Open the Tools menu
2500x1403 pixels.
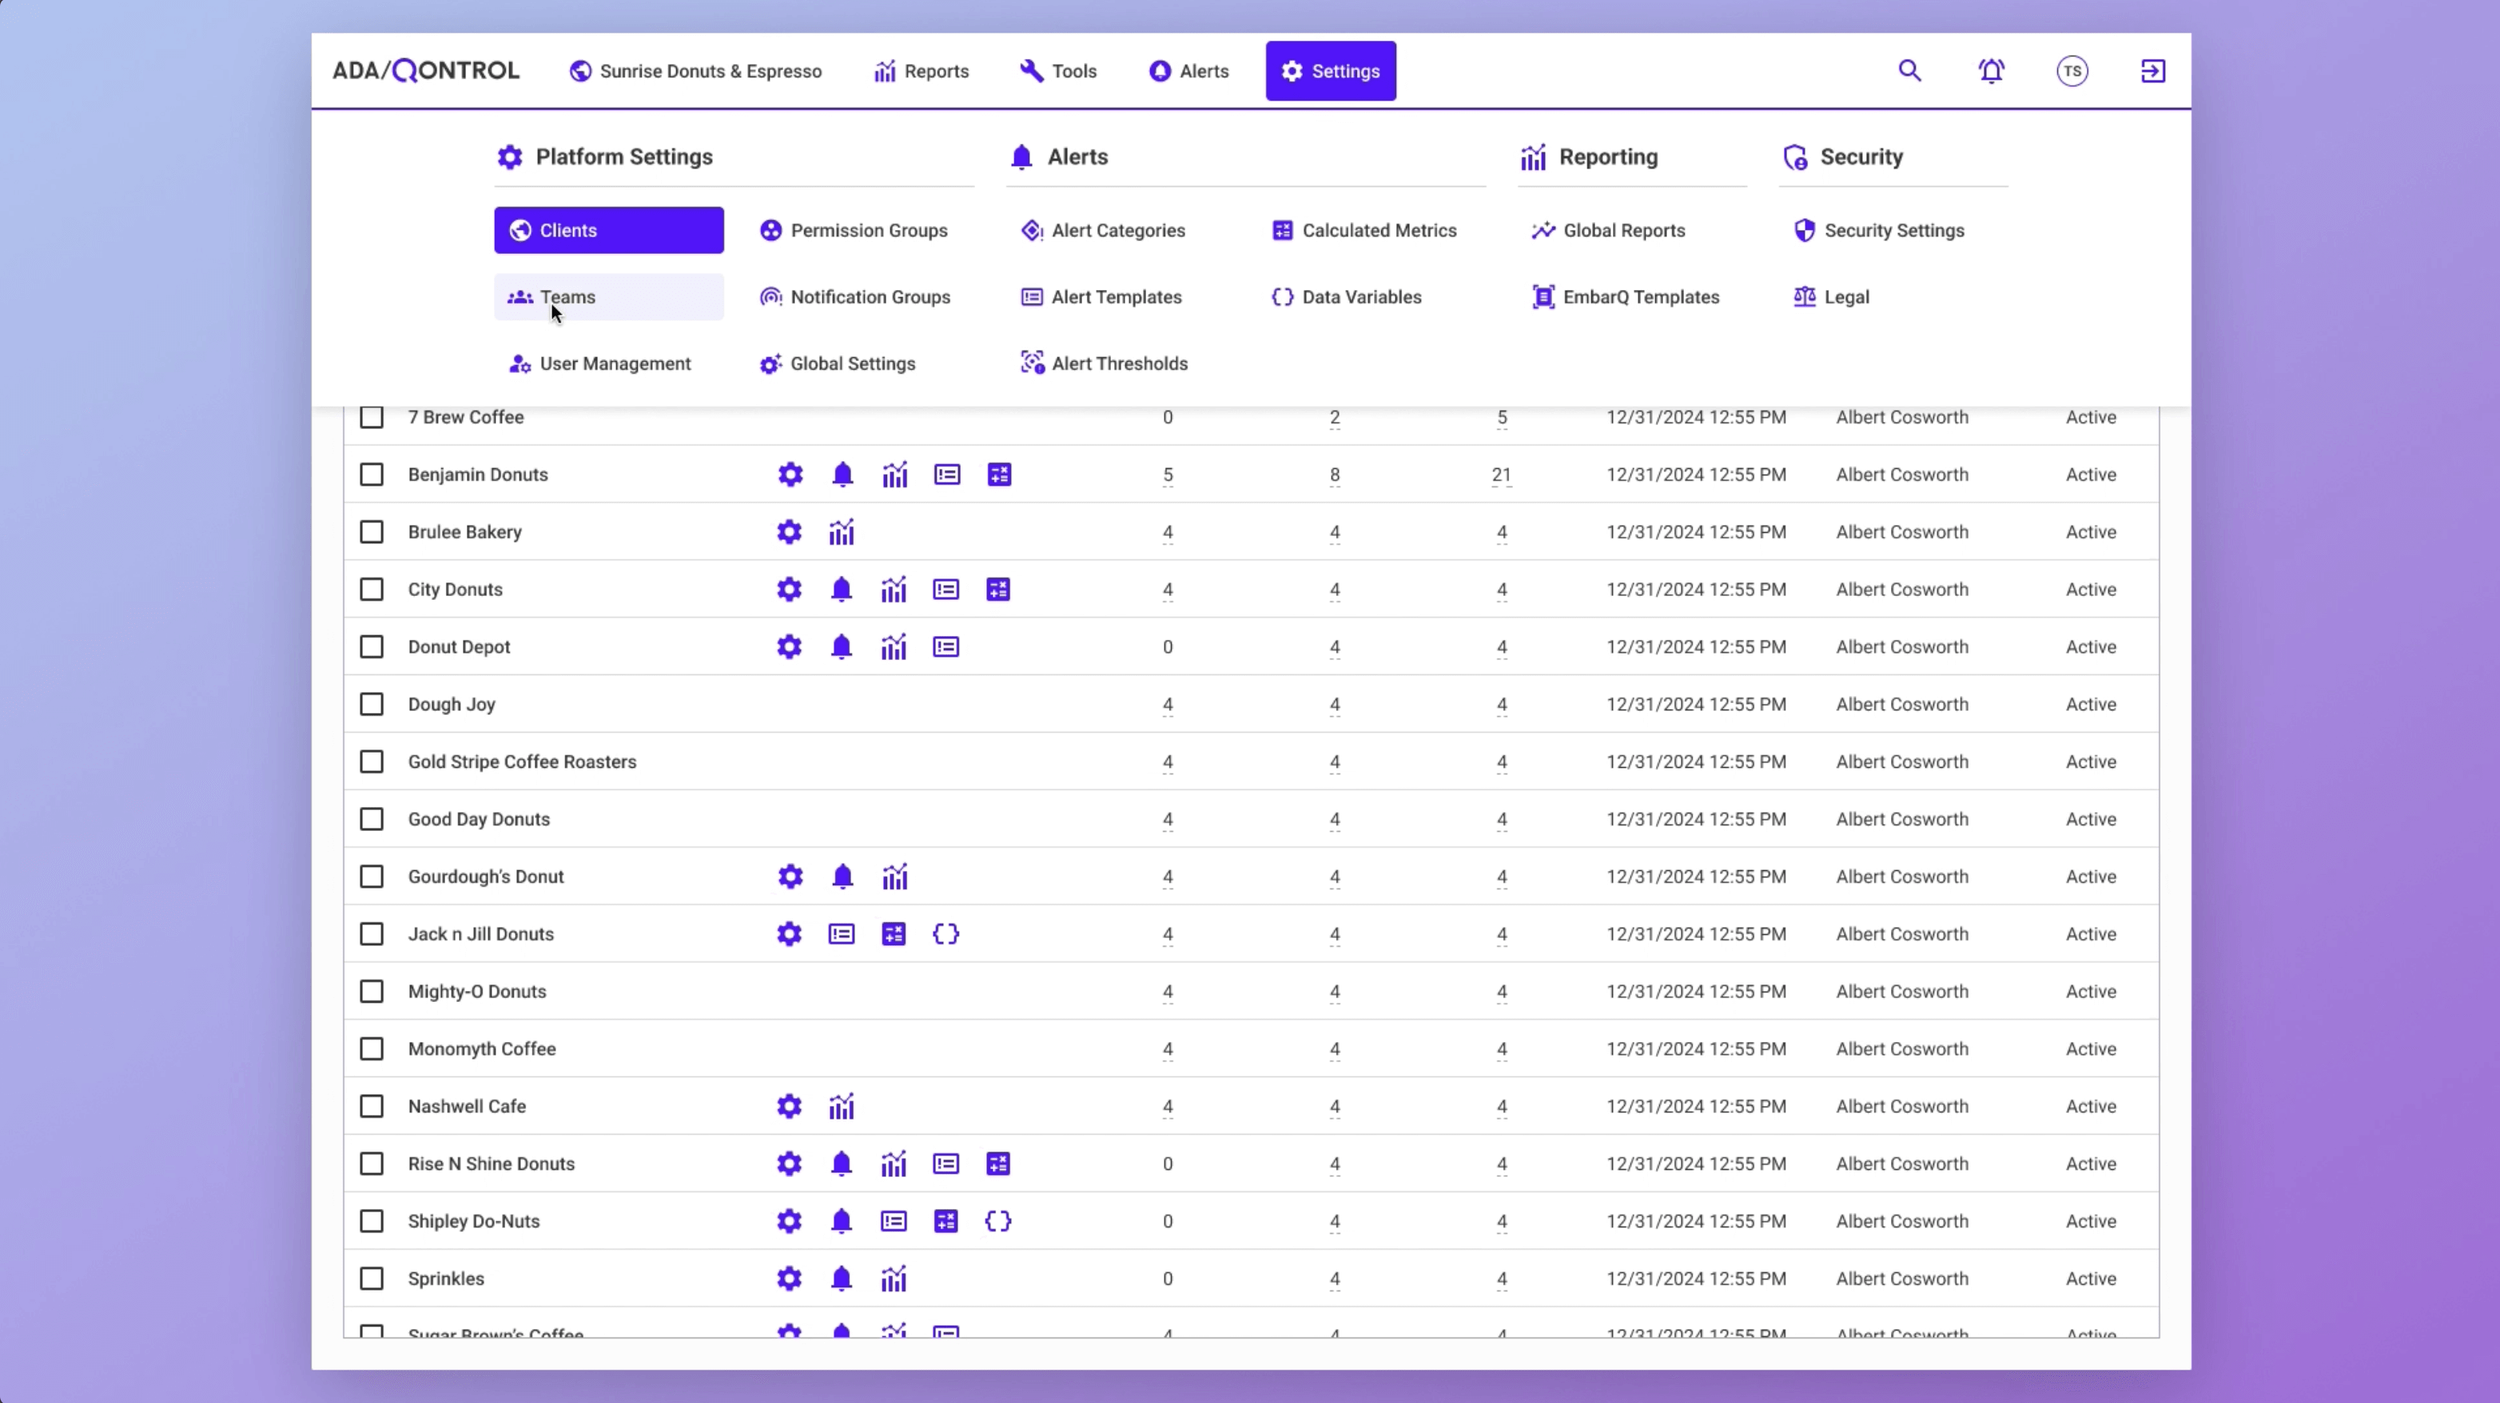click(1058, 71)
